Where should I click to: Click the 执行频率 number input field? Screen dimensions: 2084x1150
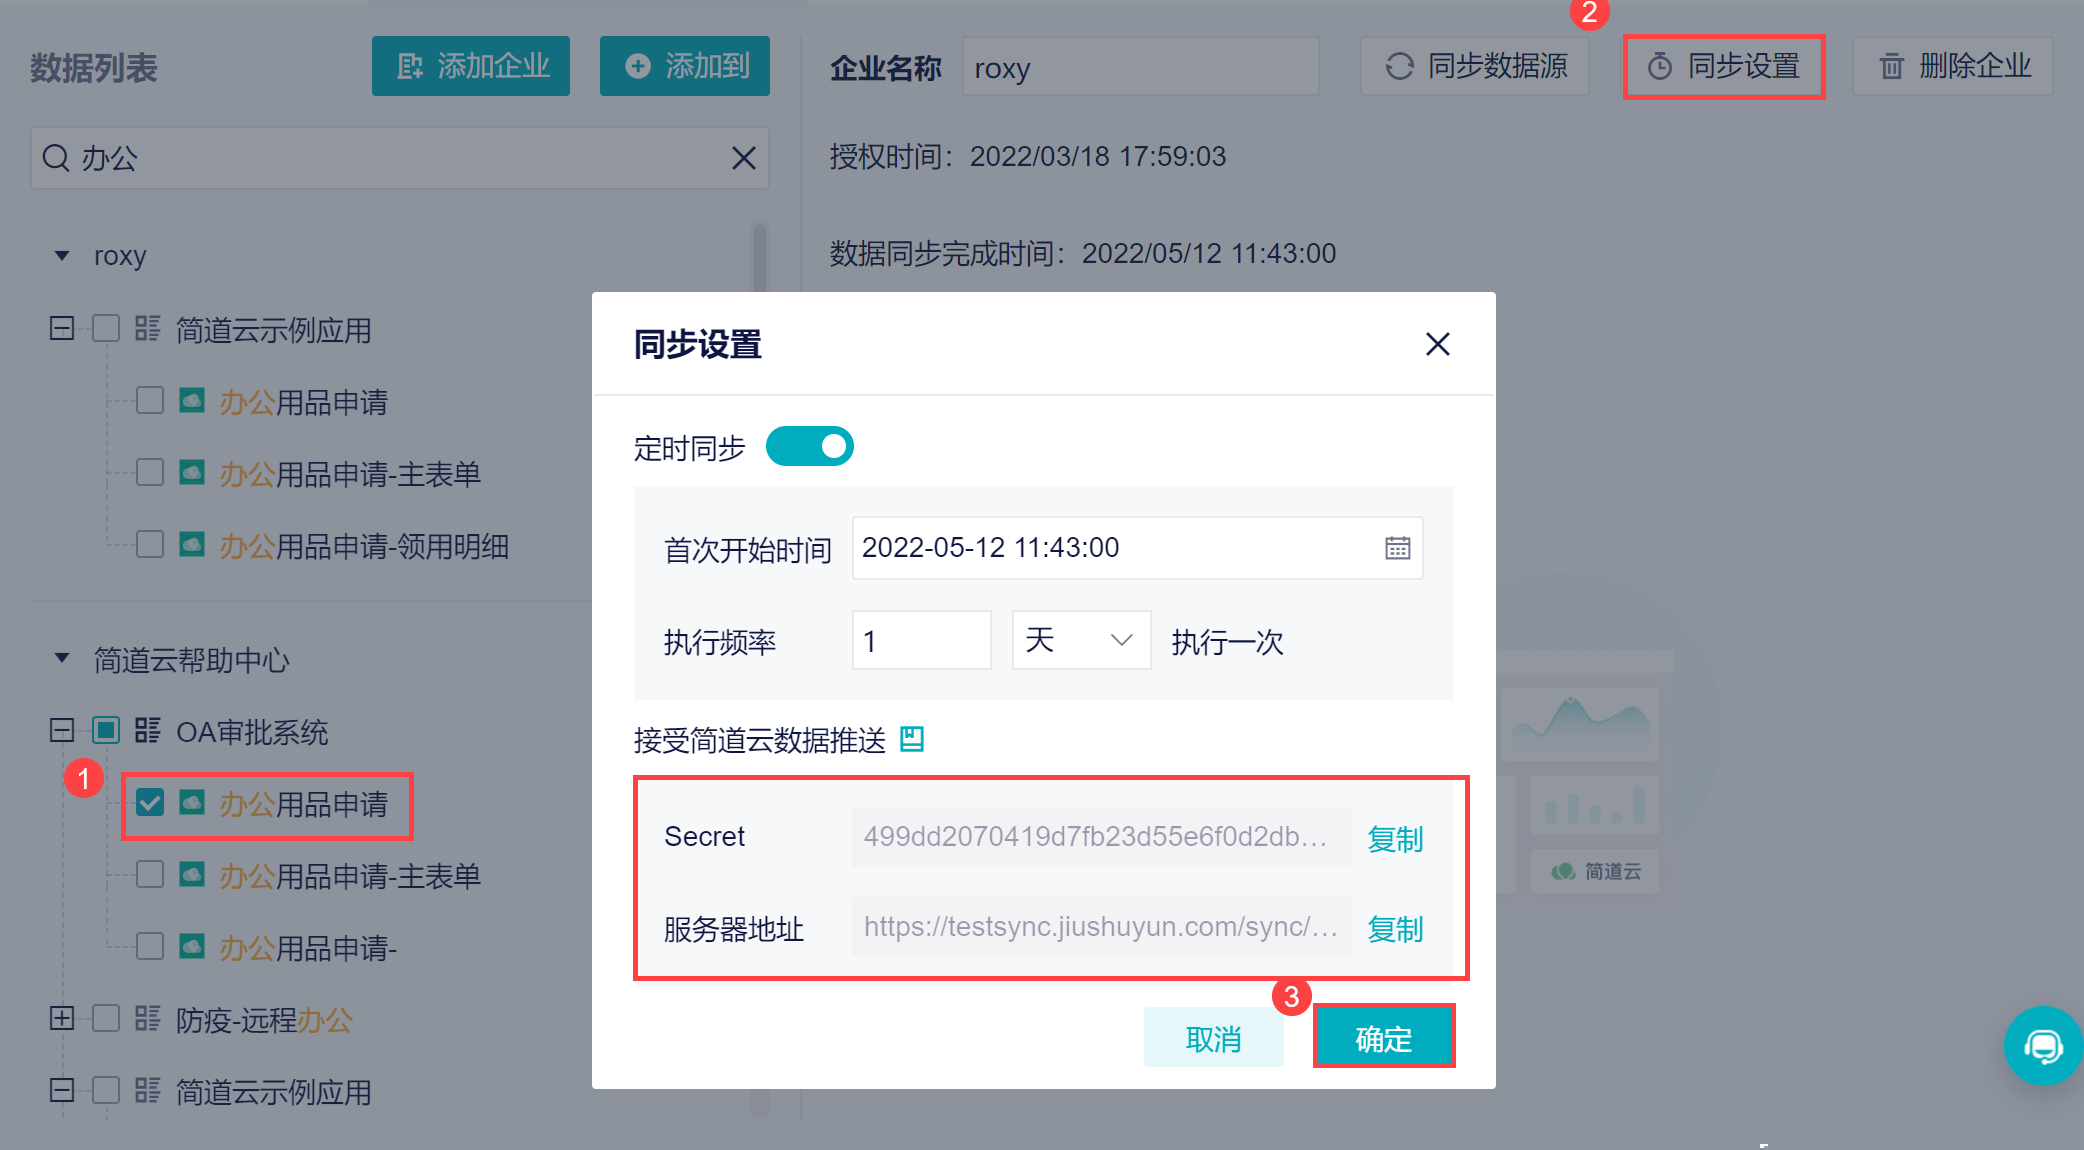921,640
